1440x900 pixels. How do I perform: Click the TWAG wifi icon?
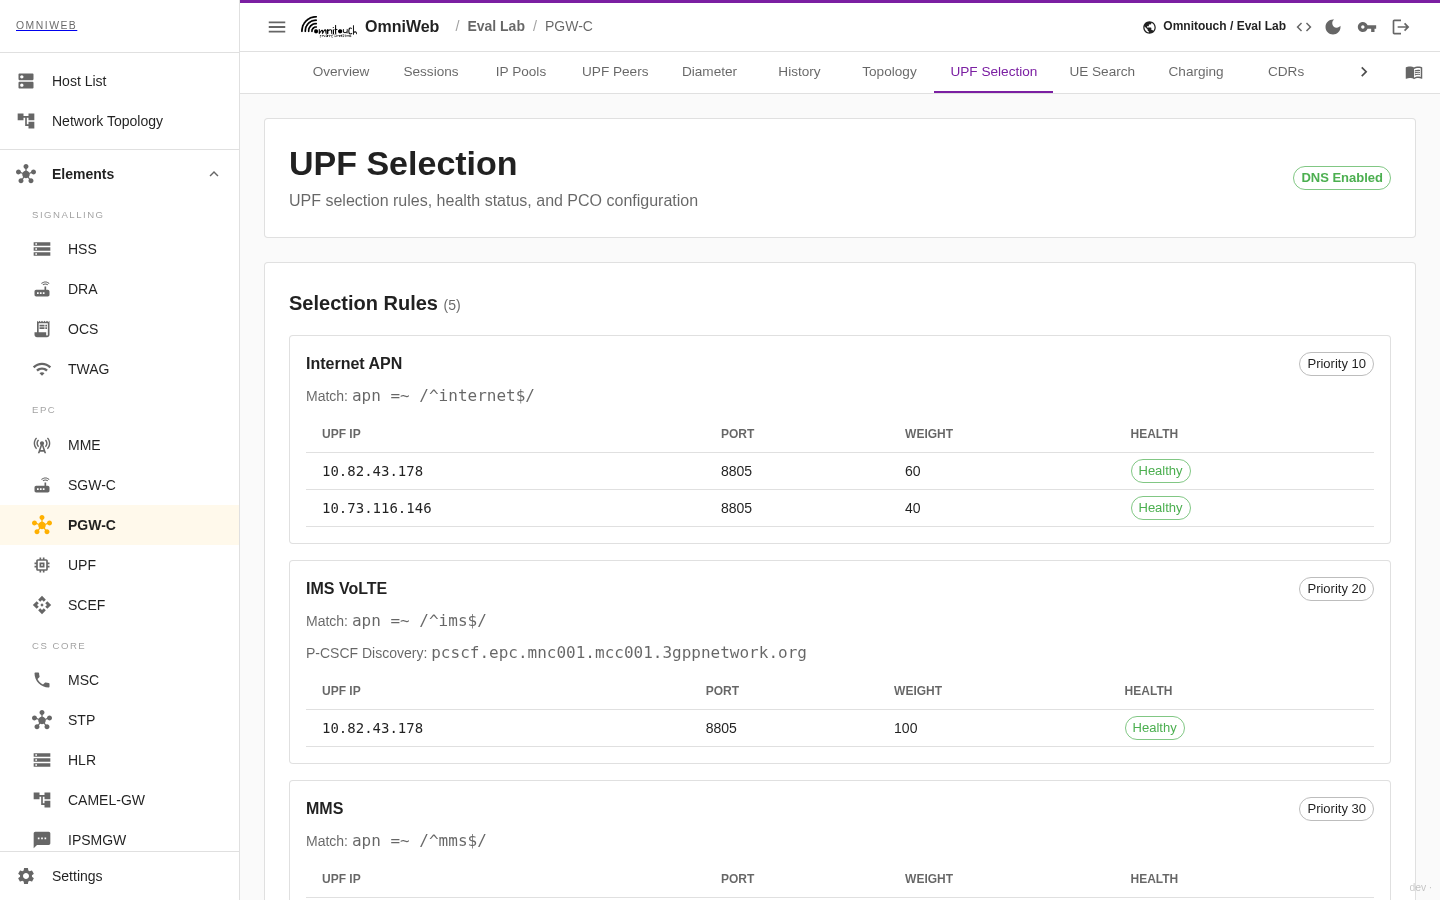[x=42, y=369]
